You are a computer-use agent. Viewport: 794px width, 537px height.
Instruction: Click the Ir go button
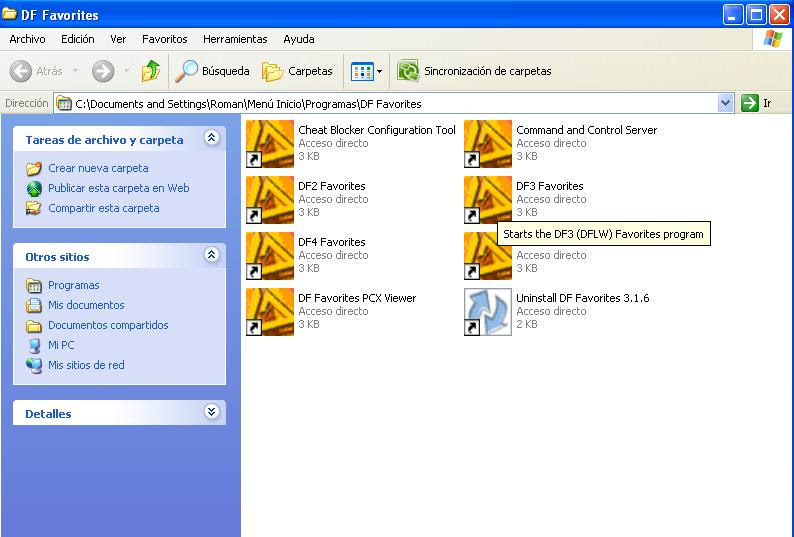757,103
